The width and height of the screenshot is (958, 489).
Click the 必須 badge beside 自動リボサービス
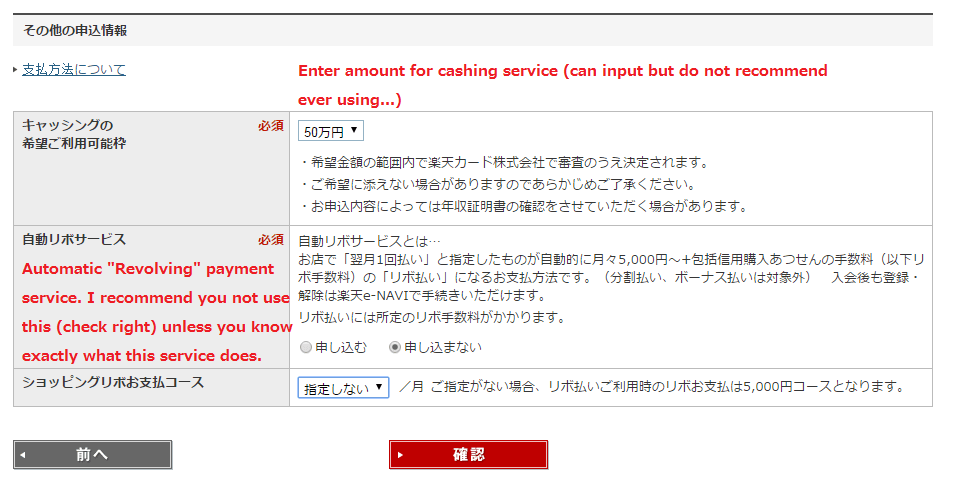[x=271, y=240]
